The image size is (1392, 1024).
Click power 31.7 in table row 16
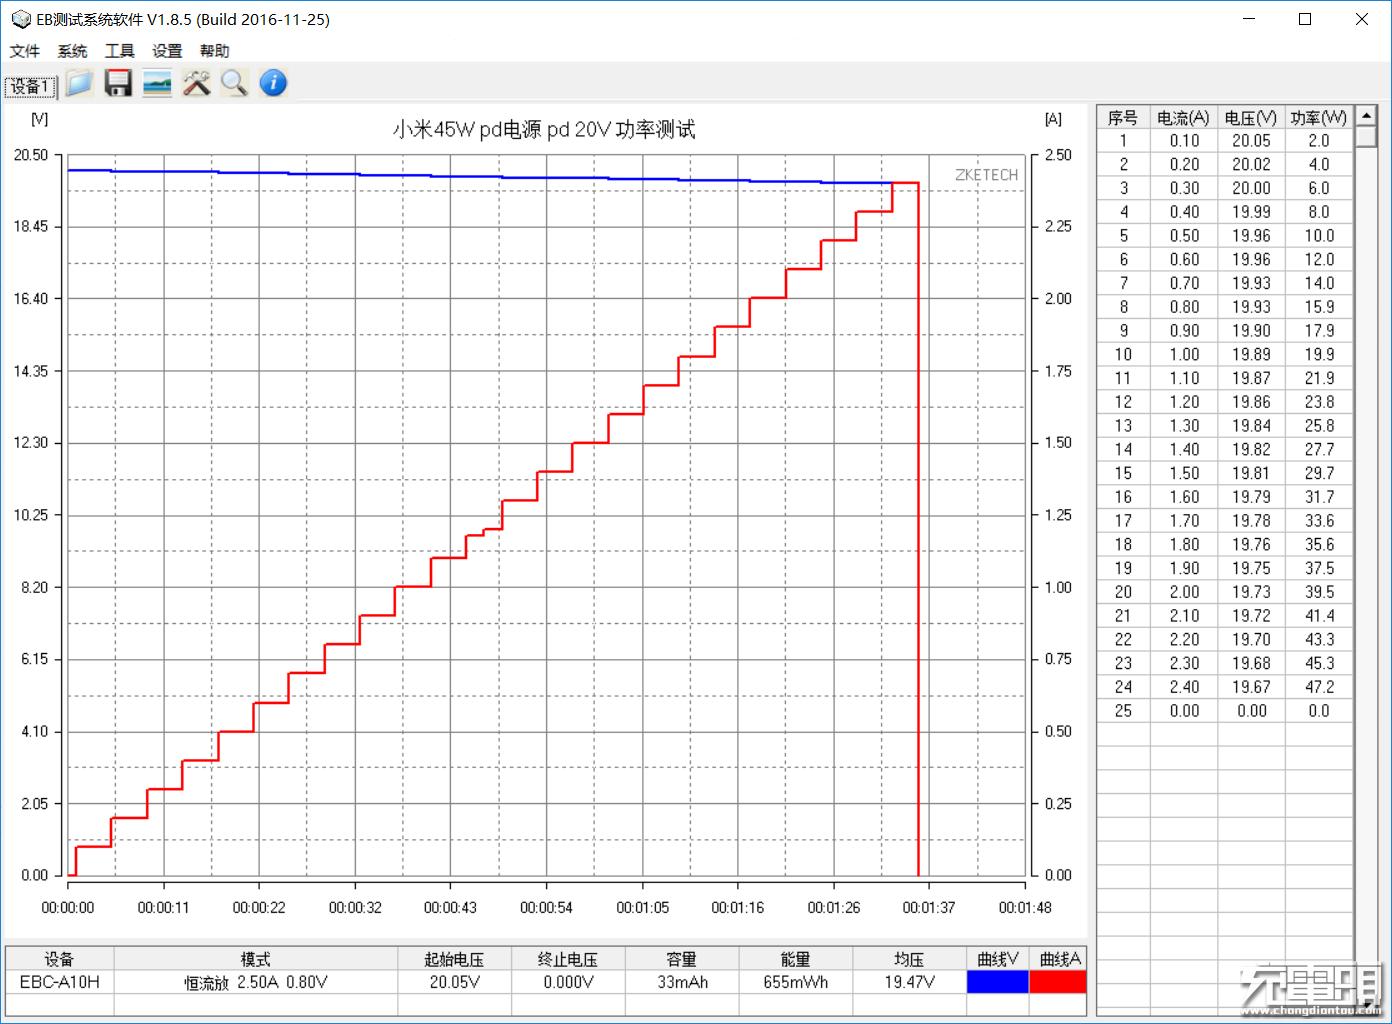click(x=1319, y=497)
